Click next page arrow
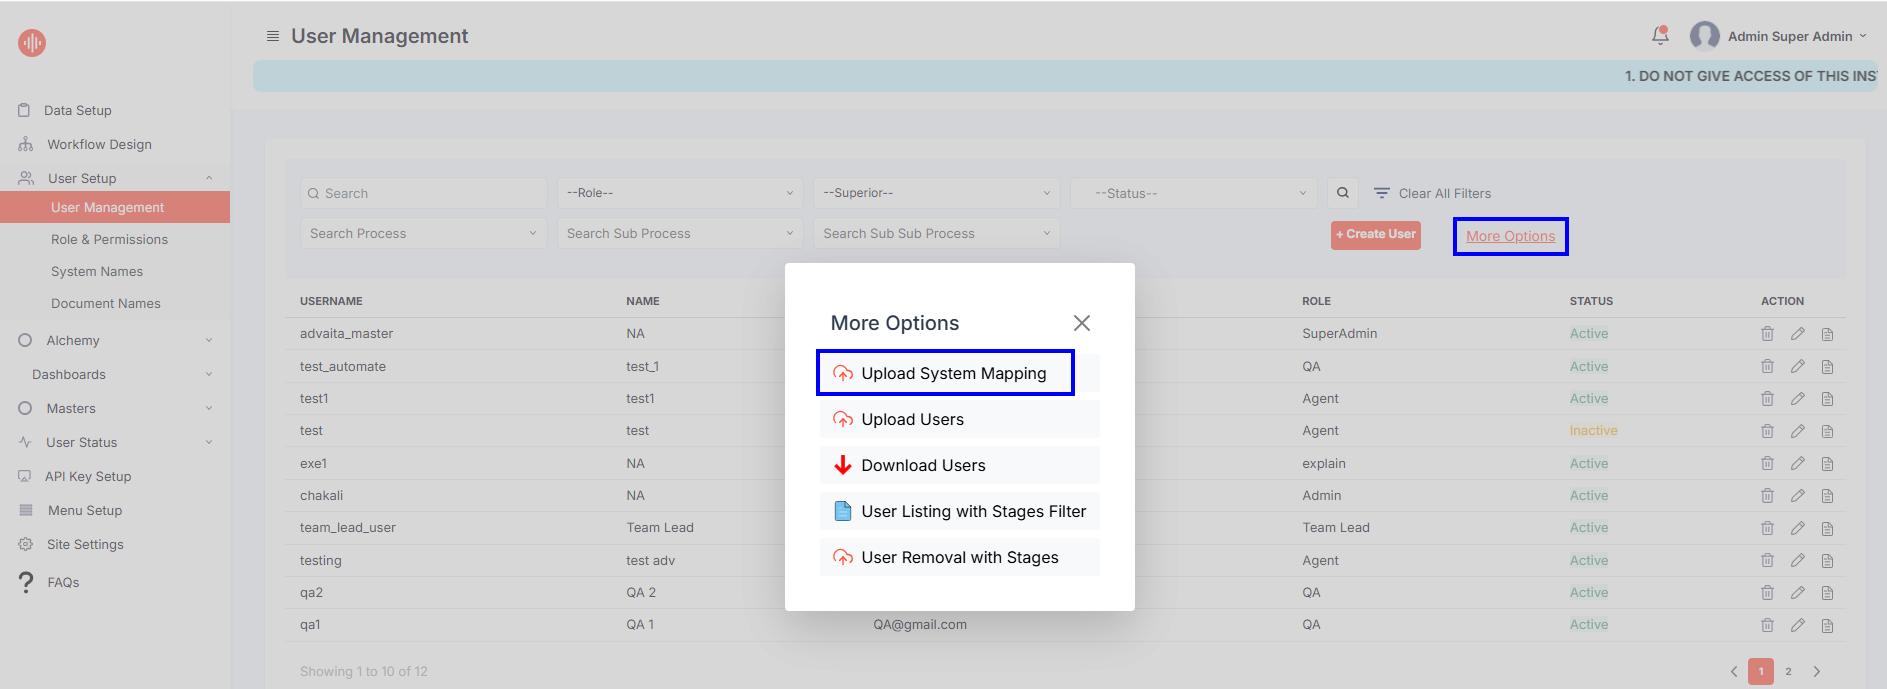The height and width of the screenshot is (689, 1887). point(1817,671)
